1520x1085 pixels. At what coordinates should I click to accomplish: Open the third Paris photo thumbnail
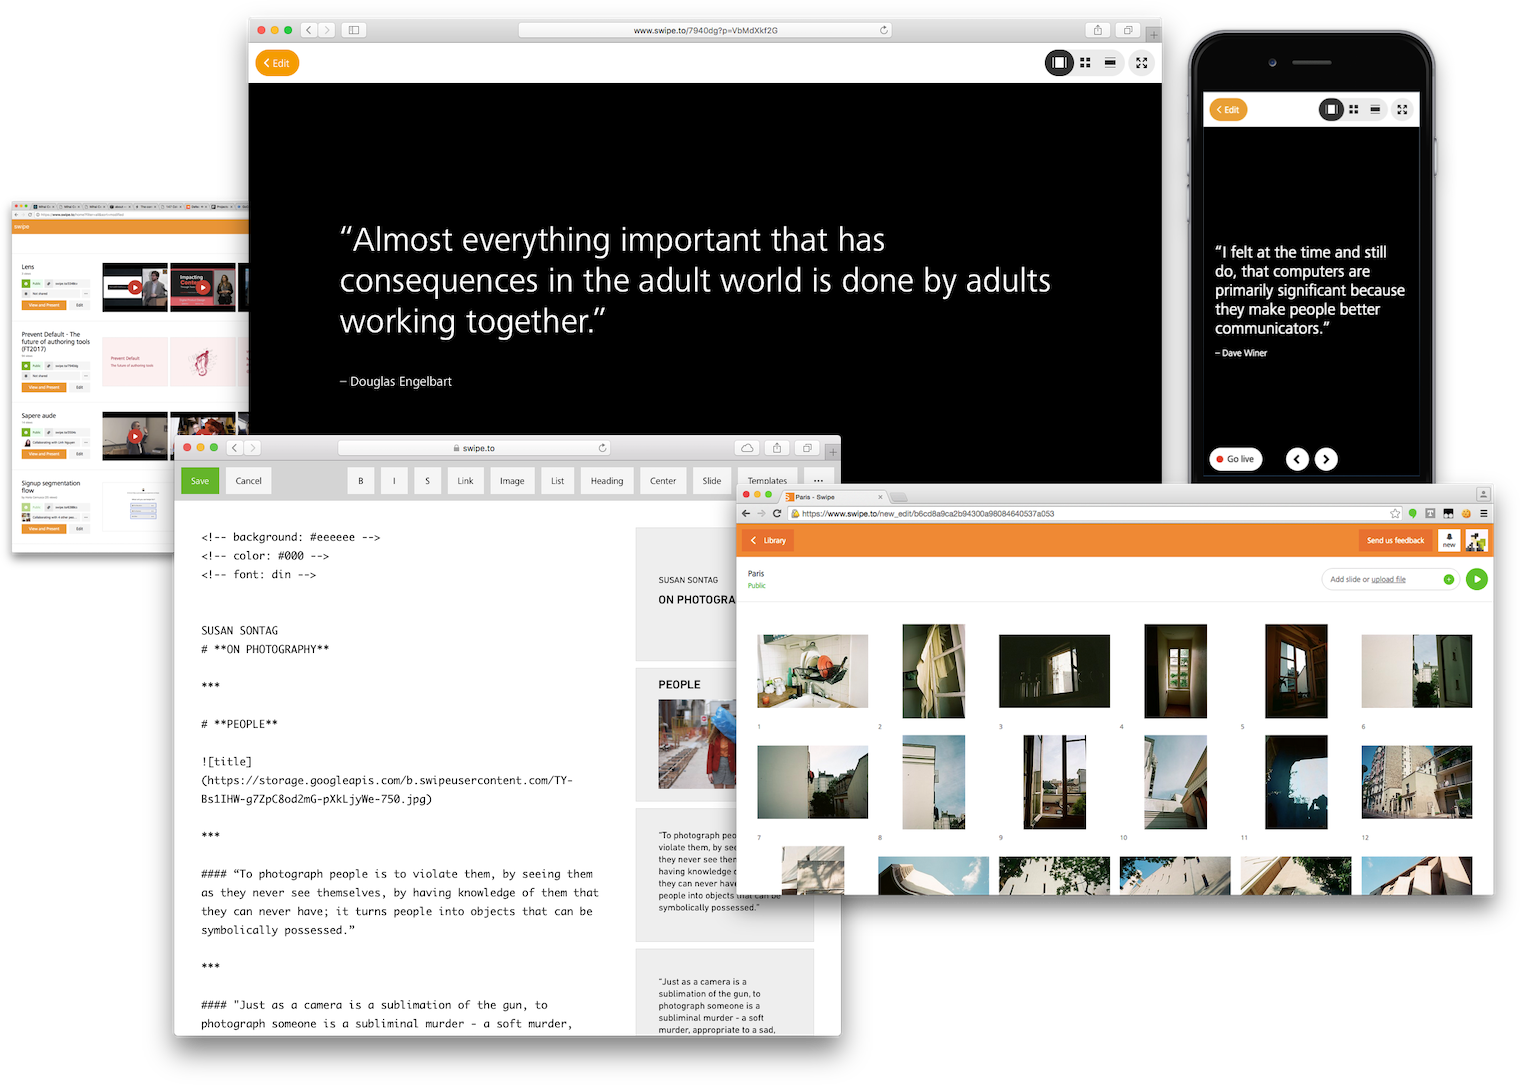tap(1054, 671)
